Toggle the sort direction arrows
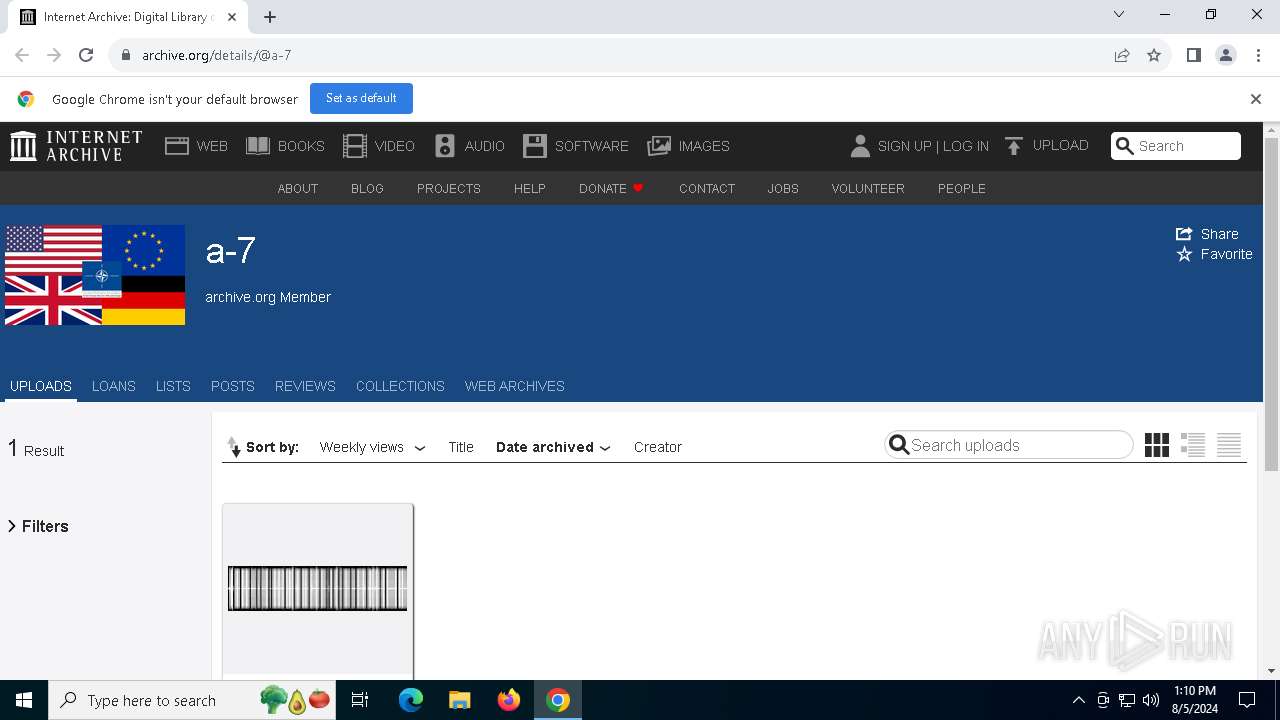 point(234,447)
